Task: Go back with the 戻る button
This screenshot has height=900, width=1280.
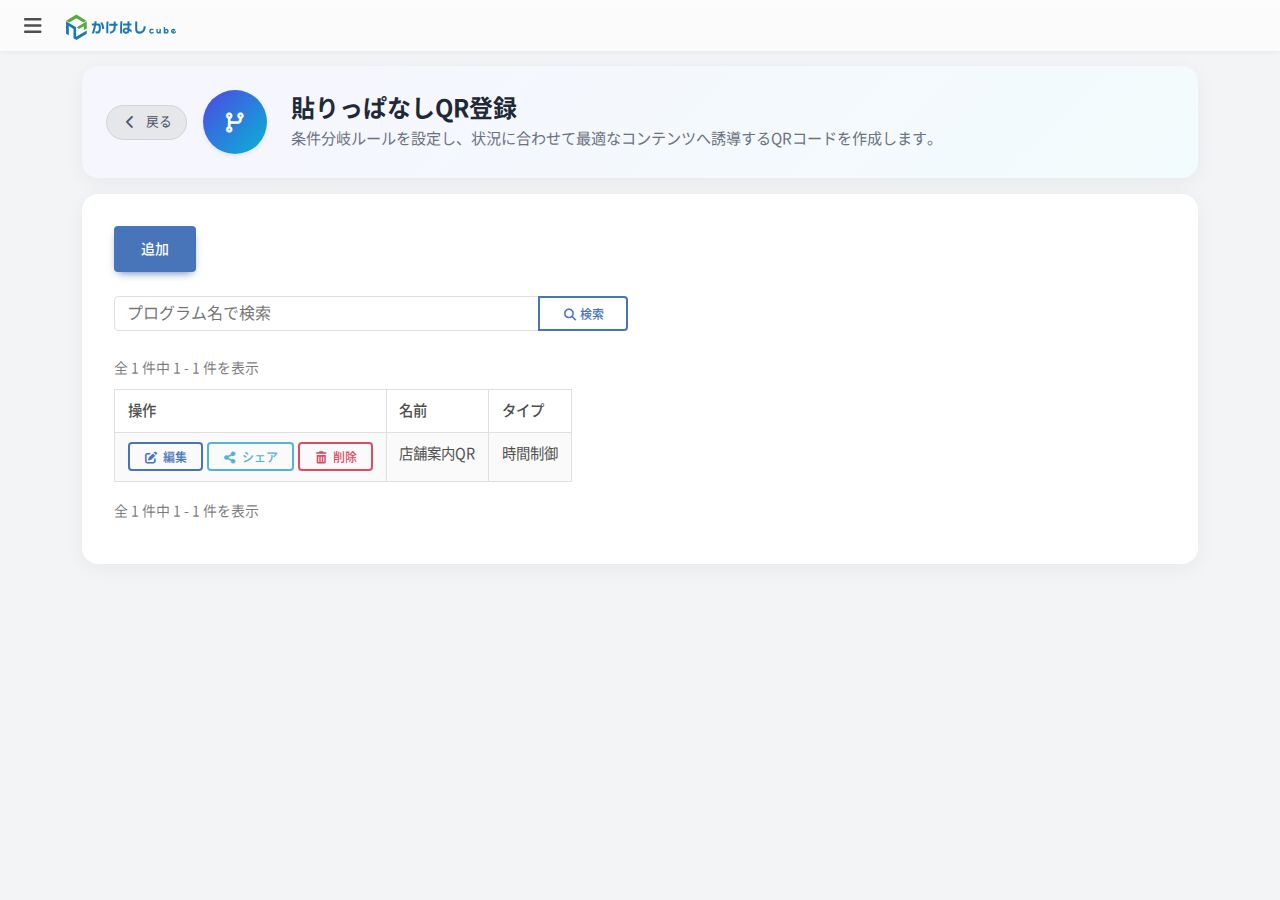Action: tap(147, 122)
